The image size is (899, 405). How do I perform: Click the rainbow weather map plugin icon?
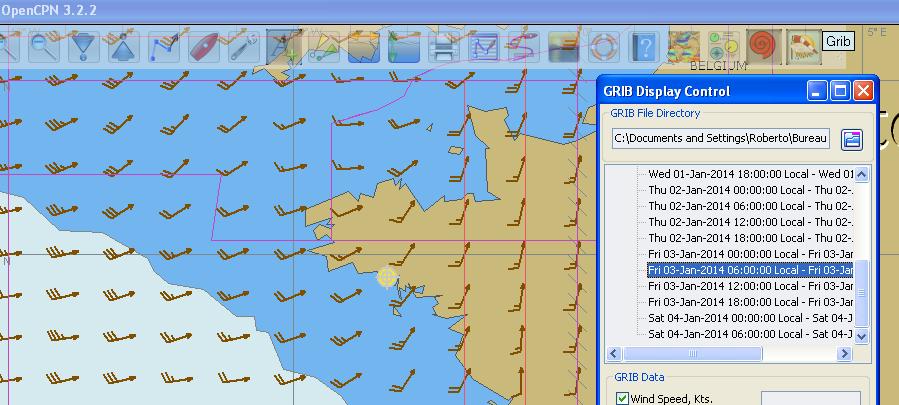683,46
